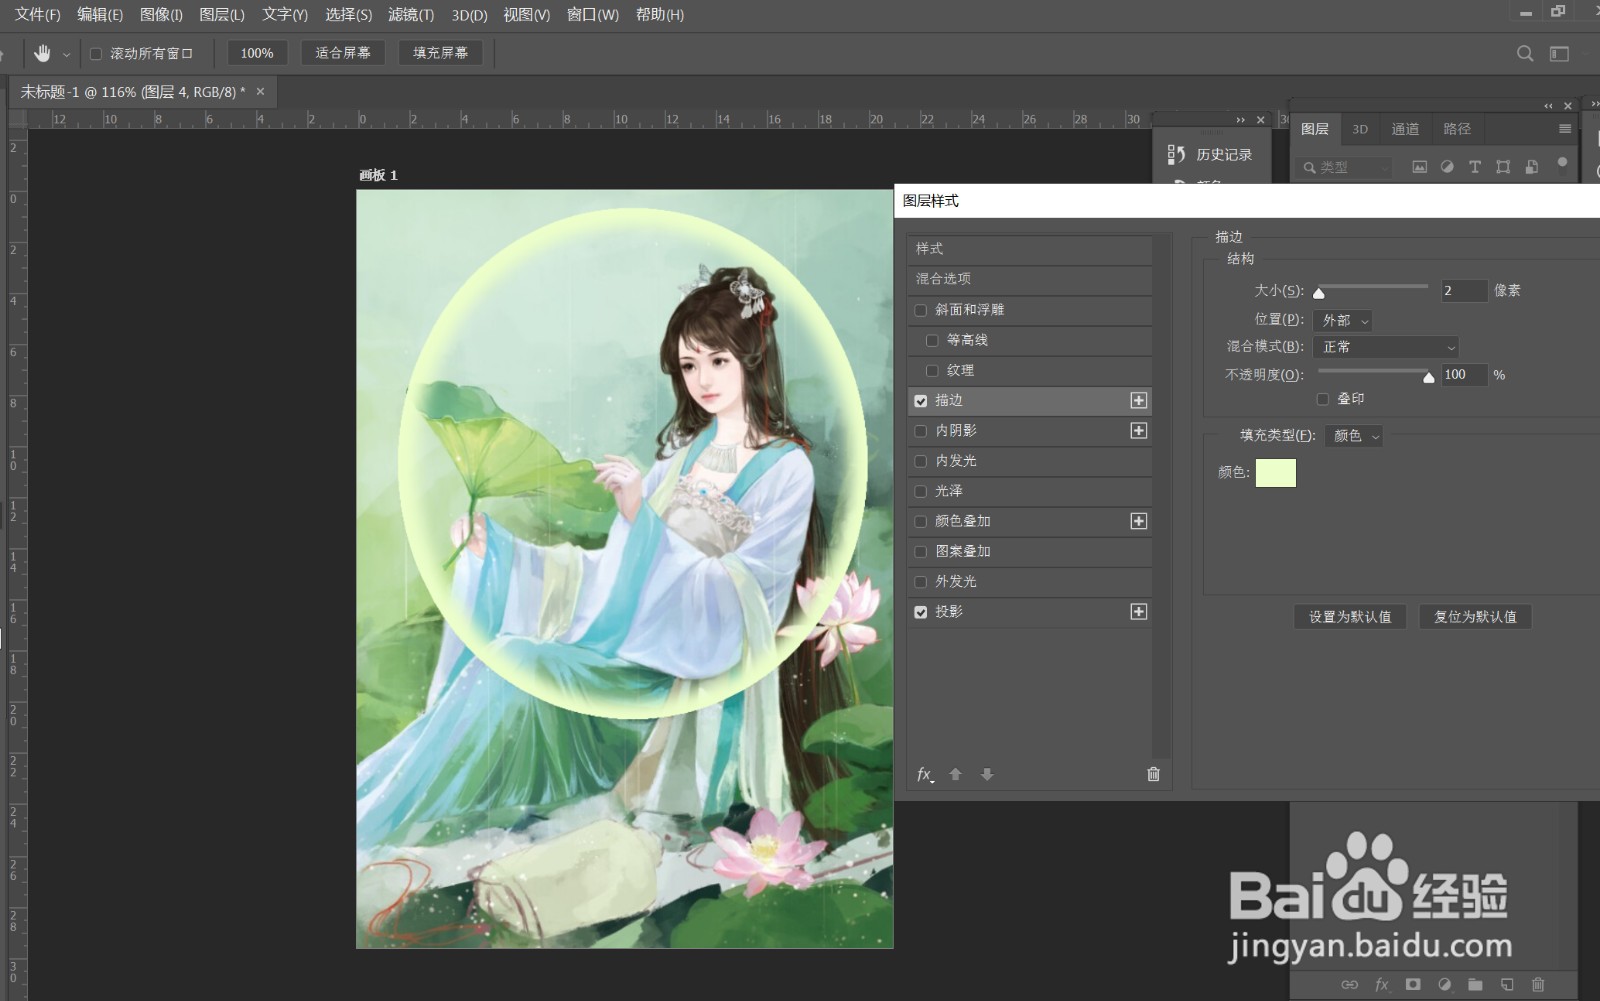Add another 内阴影 effect with plus icon
The image size is (1600, 1001).
(1138, 430)
